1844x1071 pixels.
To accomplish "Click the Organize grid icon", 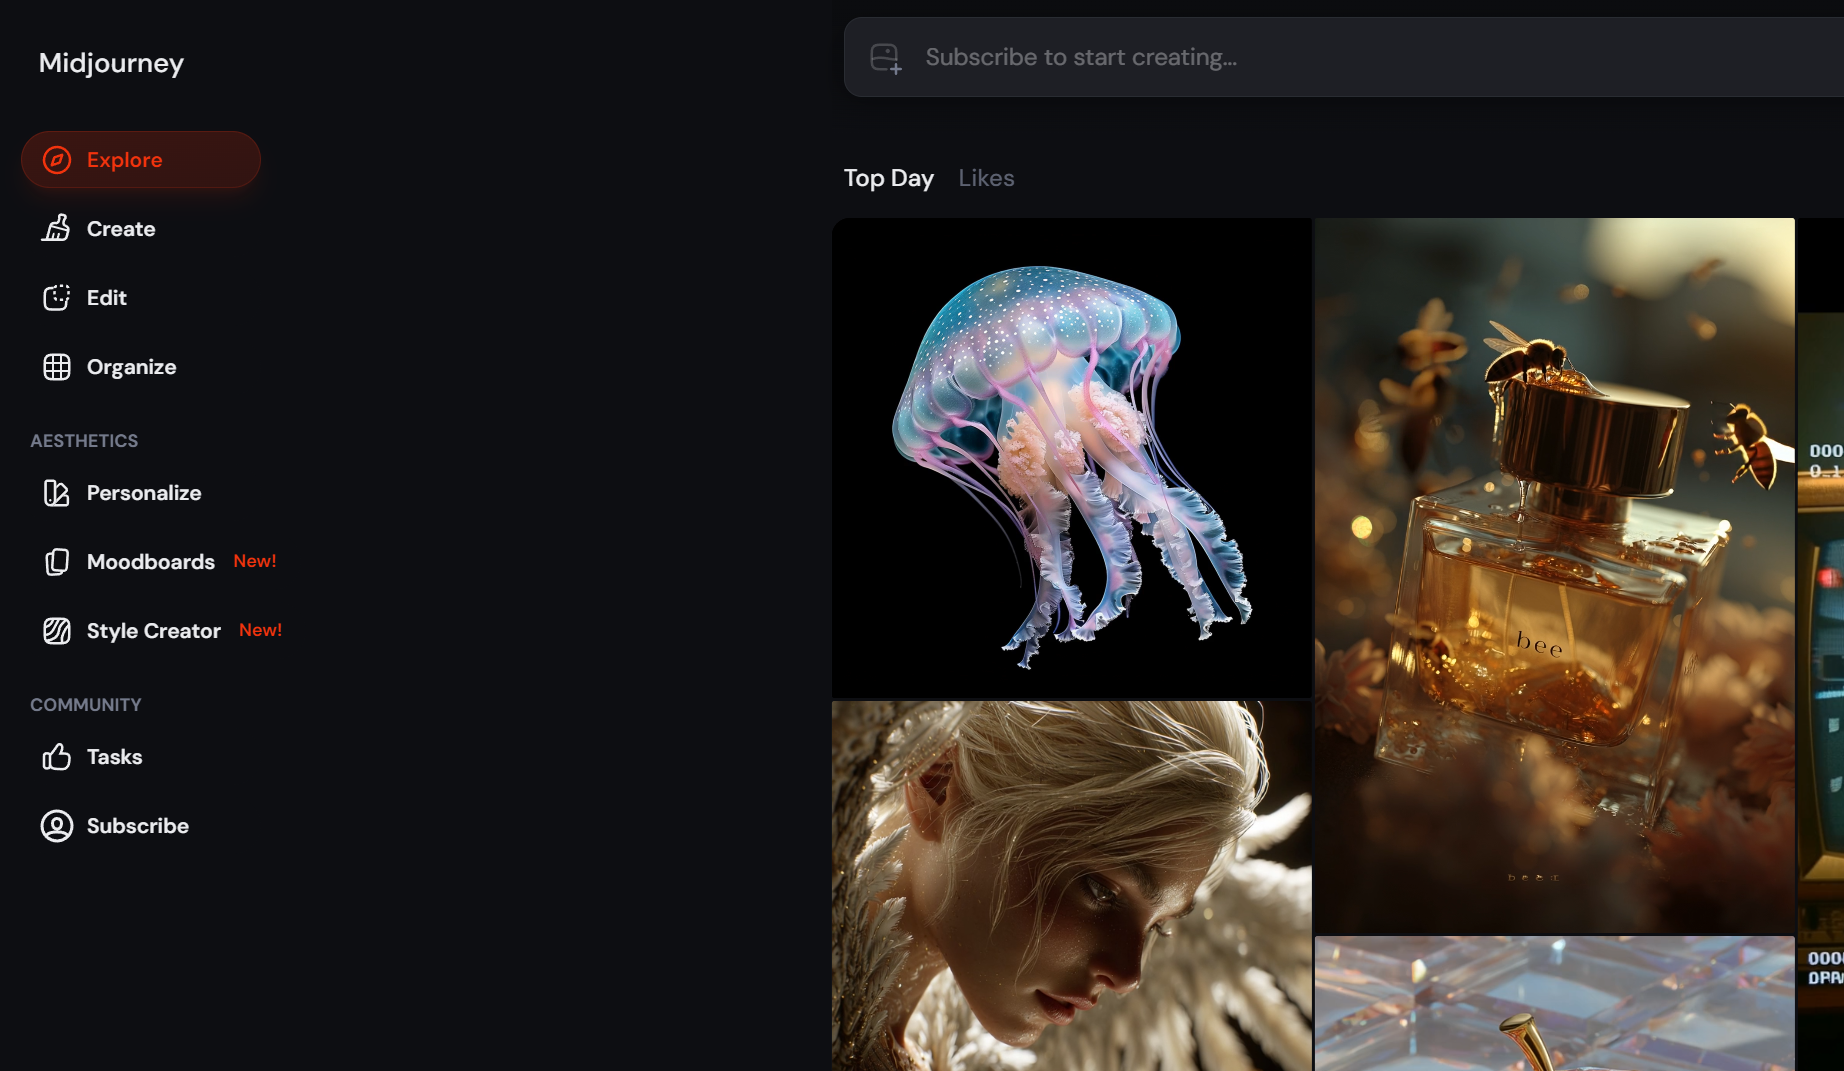I will (x=57, y=367).
